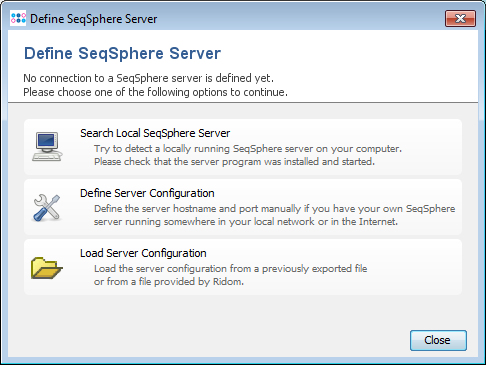Viewport: 486px width, 365px height.
Task: Choose Define Server Configuration option
Action: pos(243,207)
